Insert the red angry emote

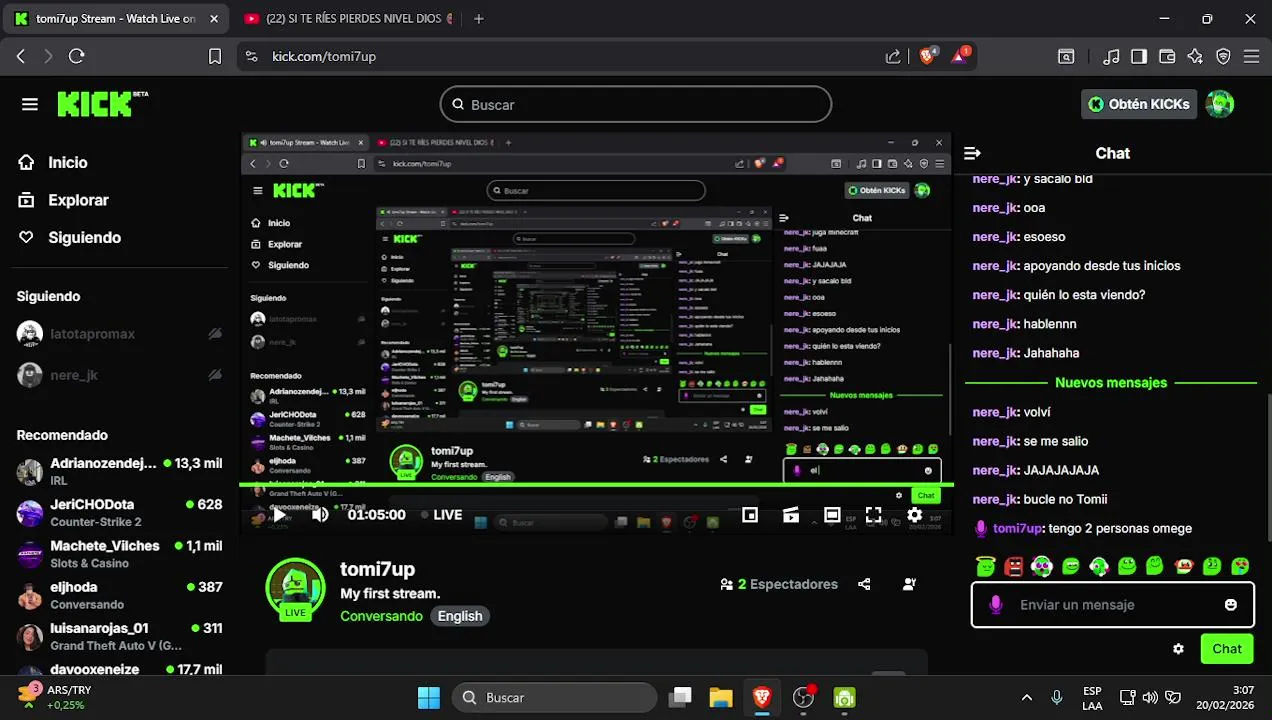tap(1014, 566)
